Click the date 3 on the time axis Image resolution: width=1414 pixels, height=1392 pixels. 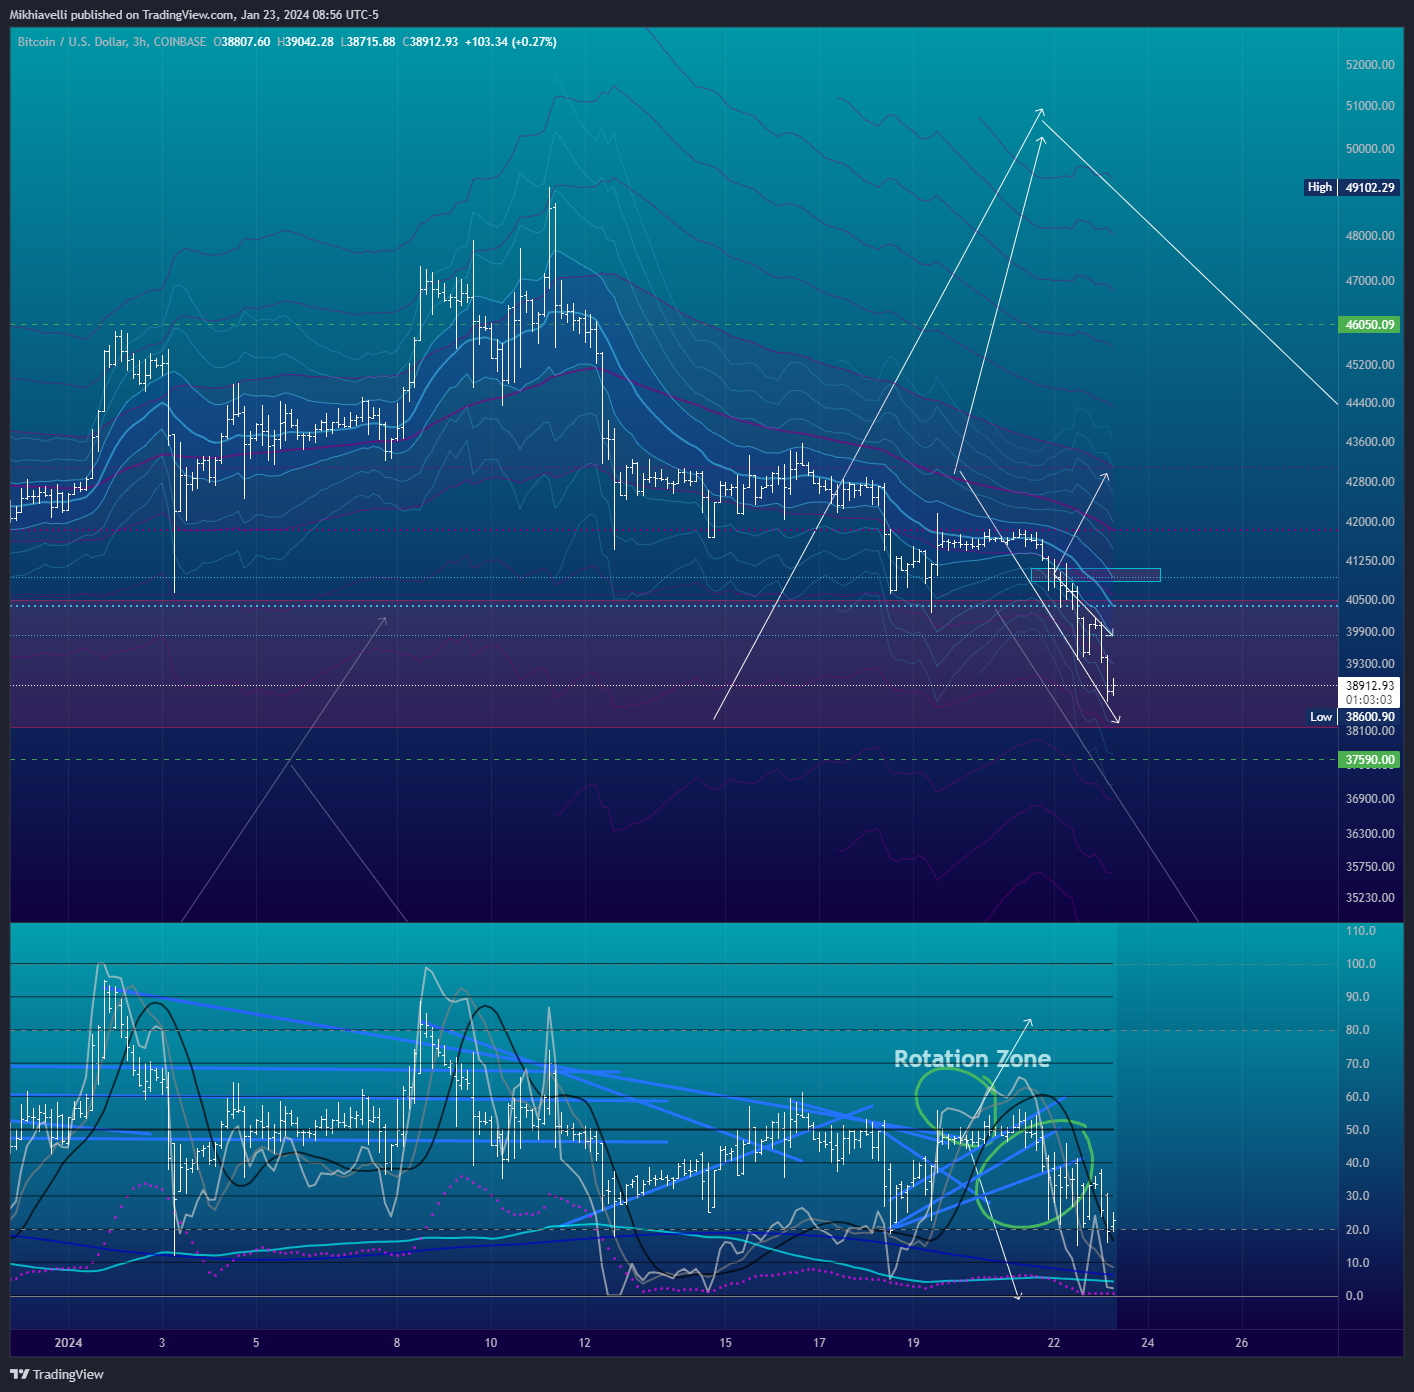tap(162, 1343)
